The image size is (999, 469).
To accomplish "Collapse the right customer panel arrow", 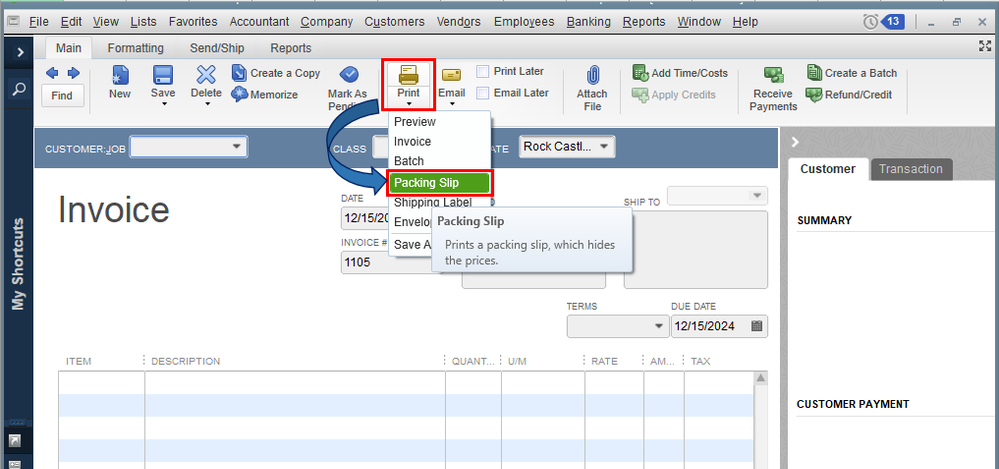I will pyautogui.click(x=795, y=141).
